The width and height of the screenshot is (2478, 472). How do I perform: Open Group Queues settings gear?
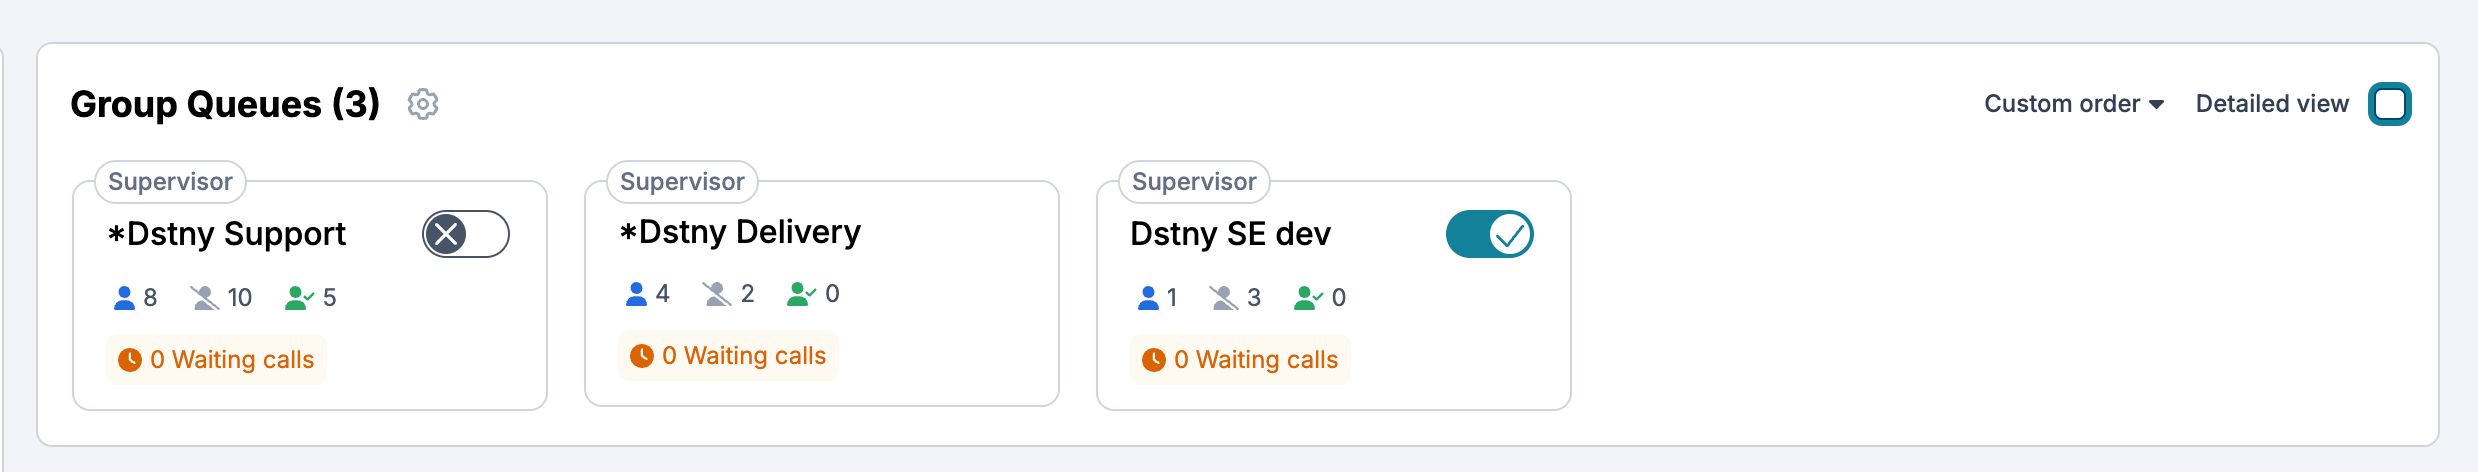click(423, 104)
